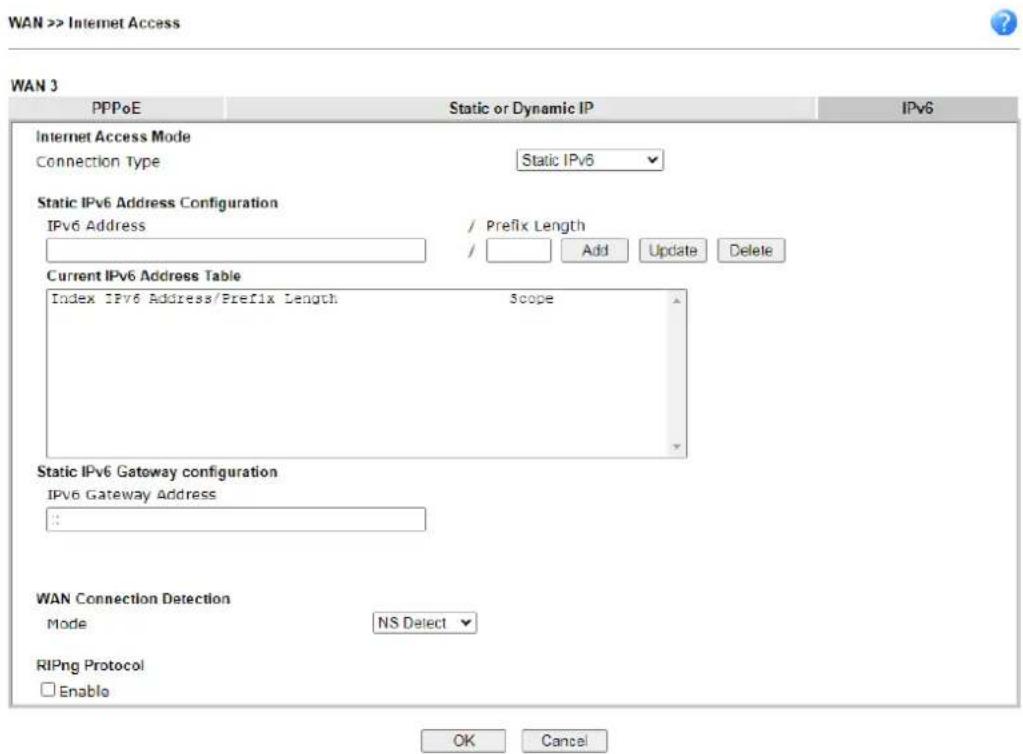Click the Prefix Length input box
The height and width of the screenshot is (754, 1023).
coord(518,250)
